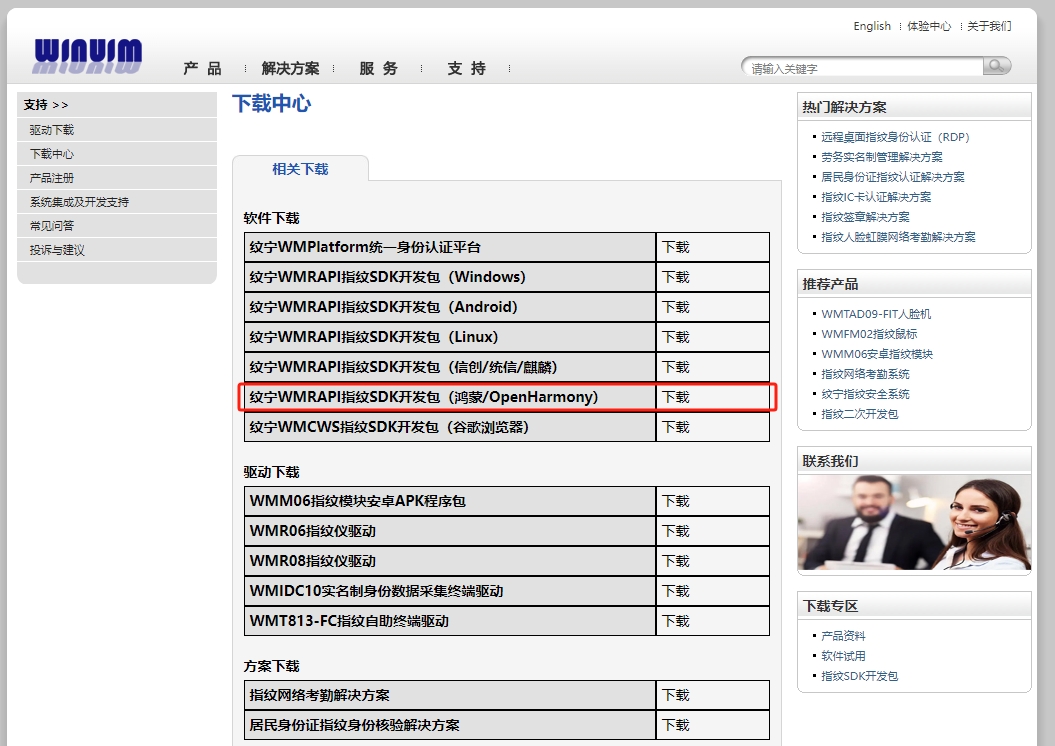Image resolution: width=1055 pixels, height=746 pixels.
Task: Open 系统集成及开发支持 in left sidebar
Action: [79, 202]
